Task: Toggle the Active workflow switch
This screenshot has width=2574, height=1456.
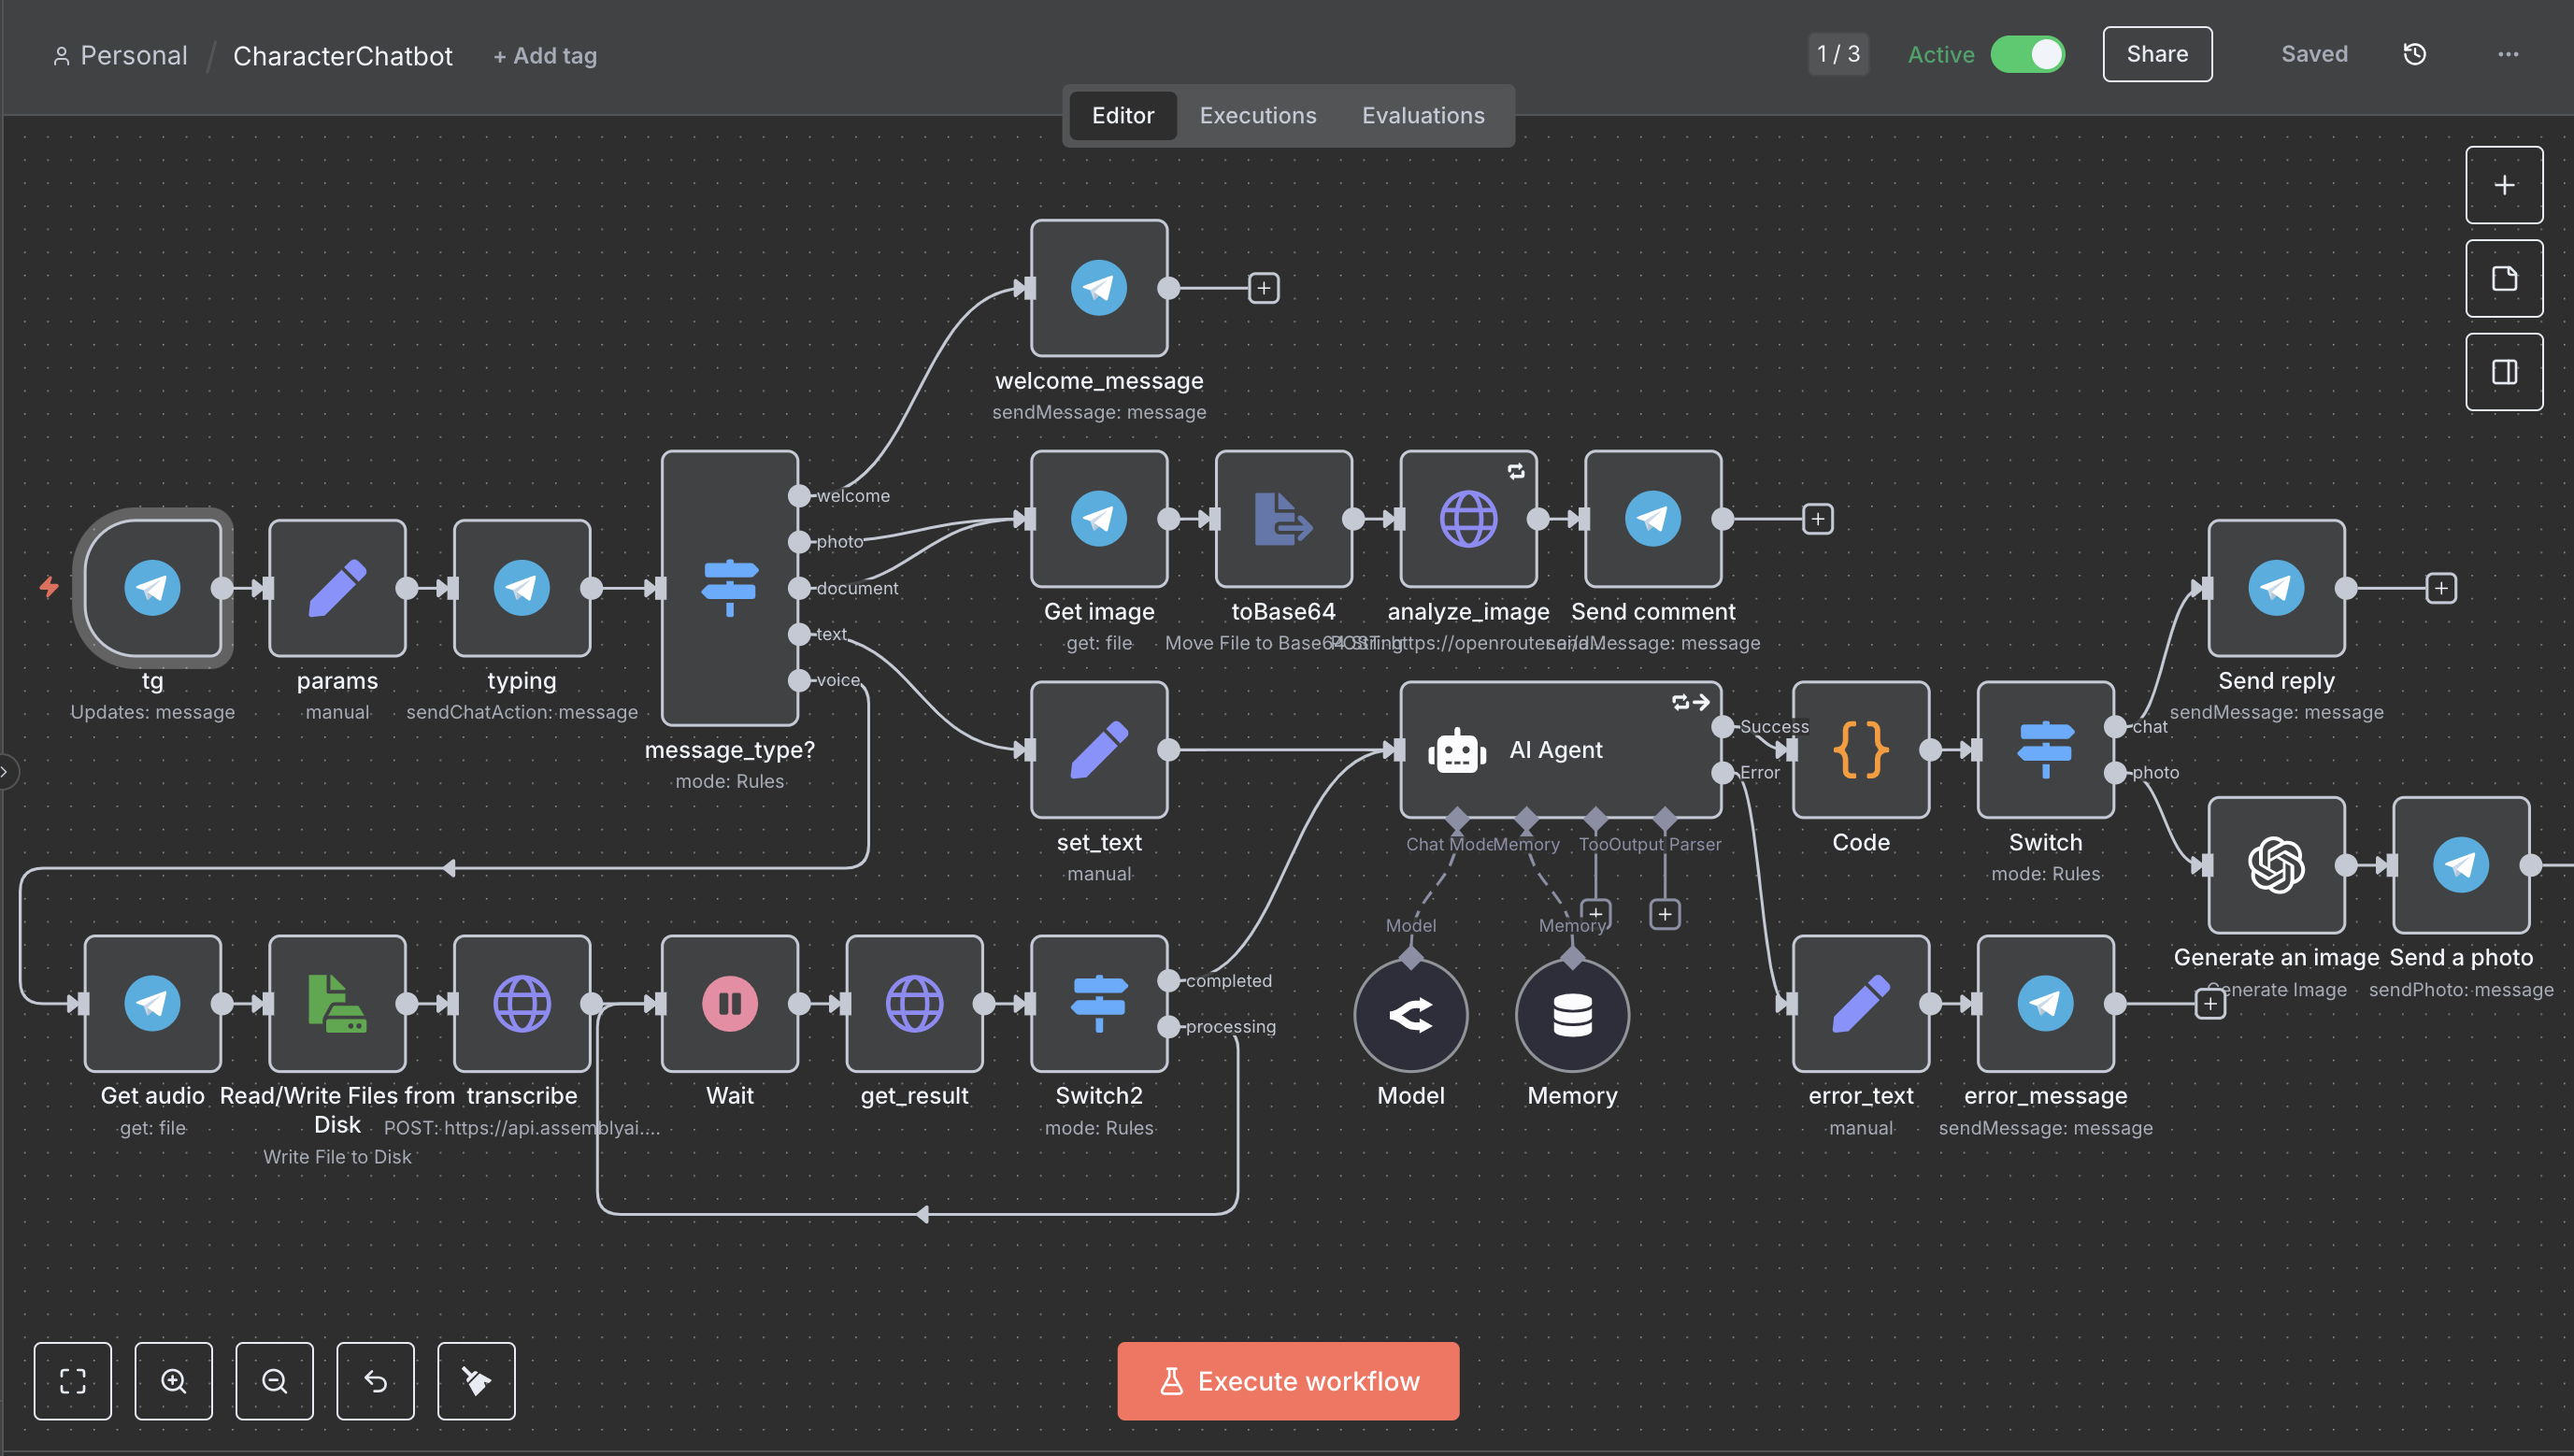Action: [2026, 54]
